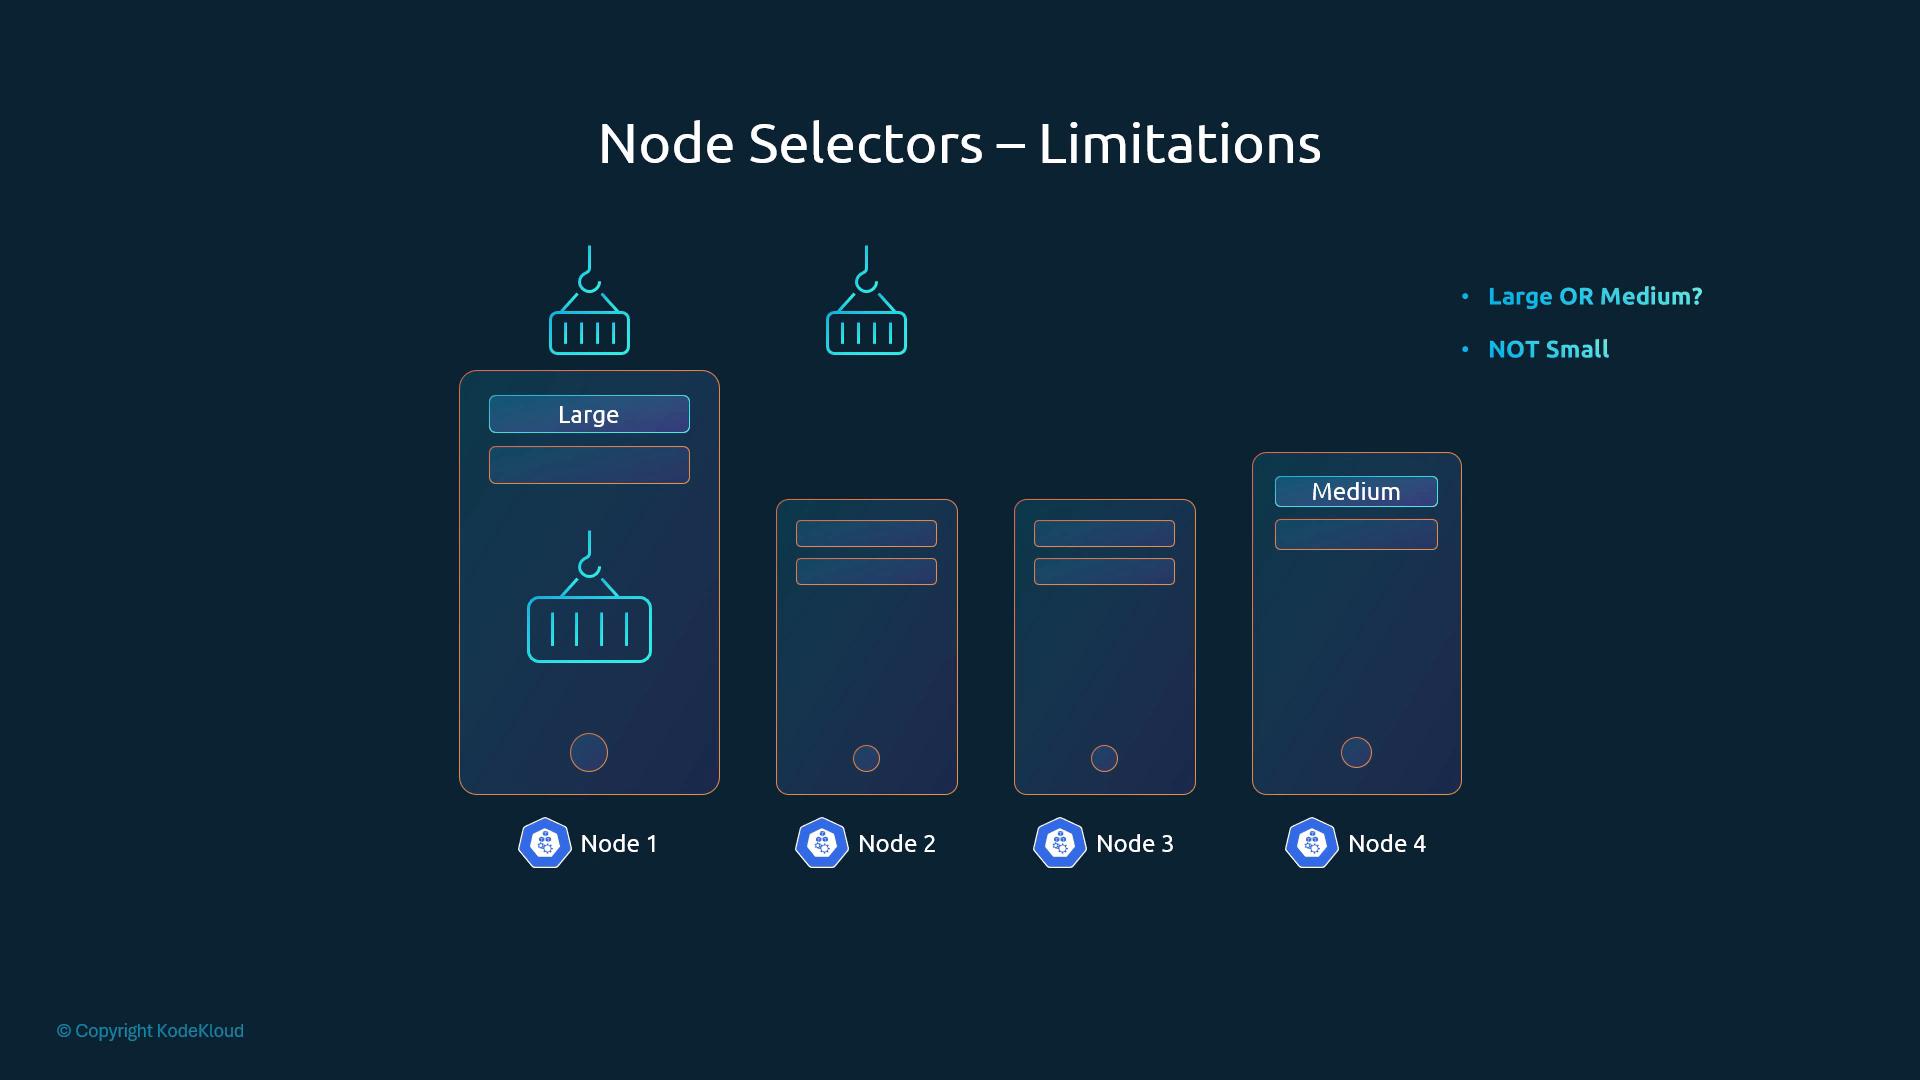
Task: Click the empty slot below the Medium label
Action: (x=1356, y=534)
